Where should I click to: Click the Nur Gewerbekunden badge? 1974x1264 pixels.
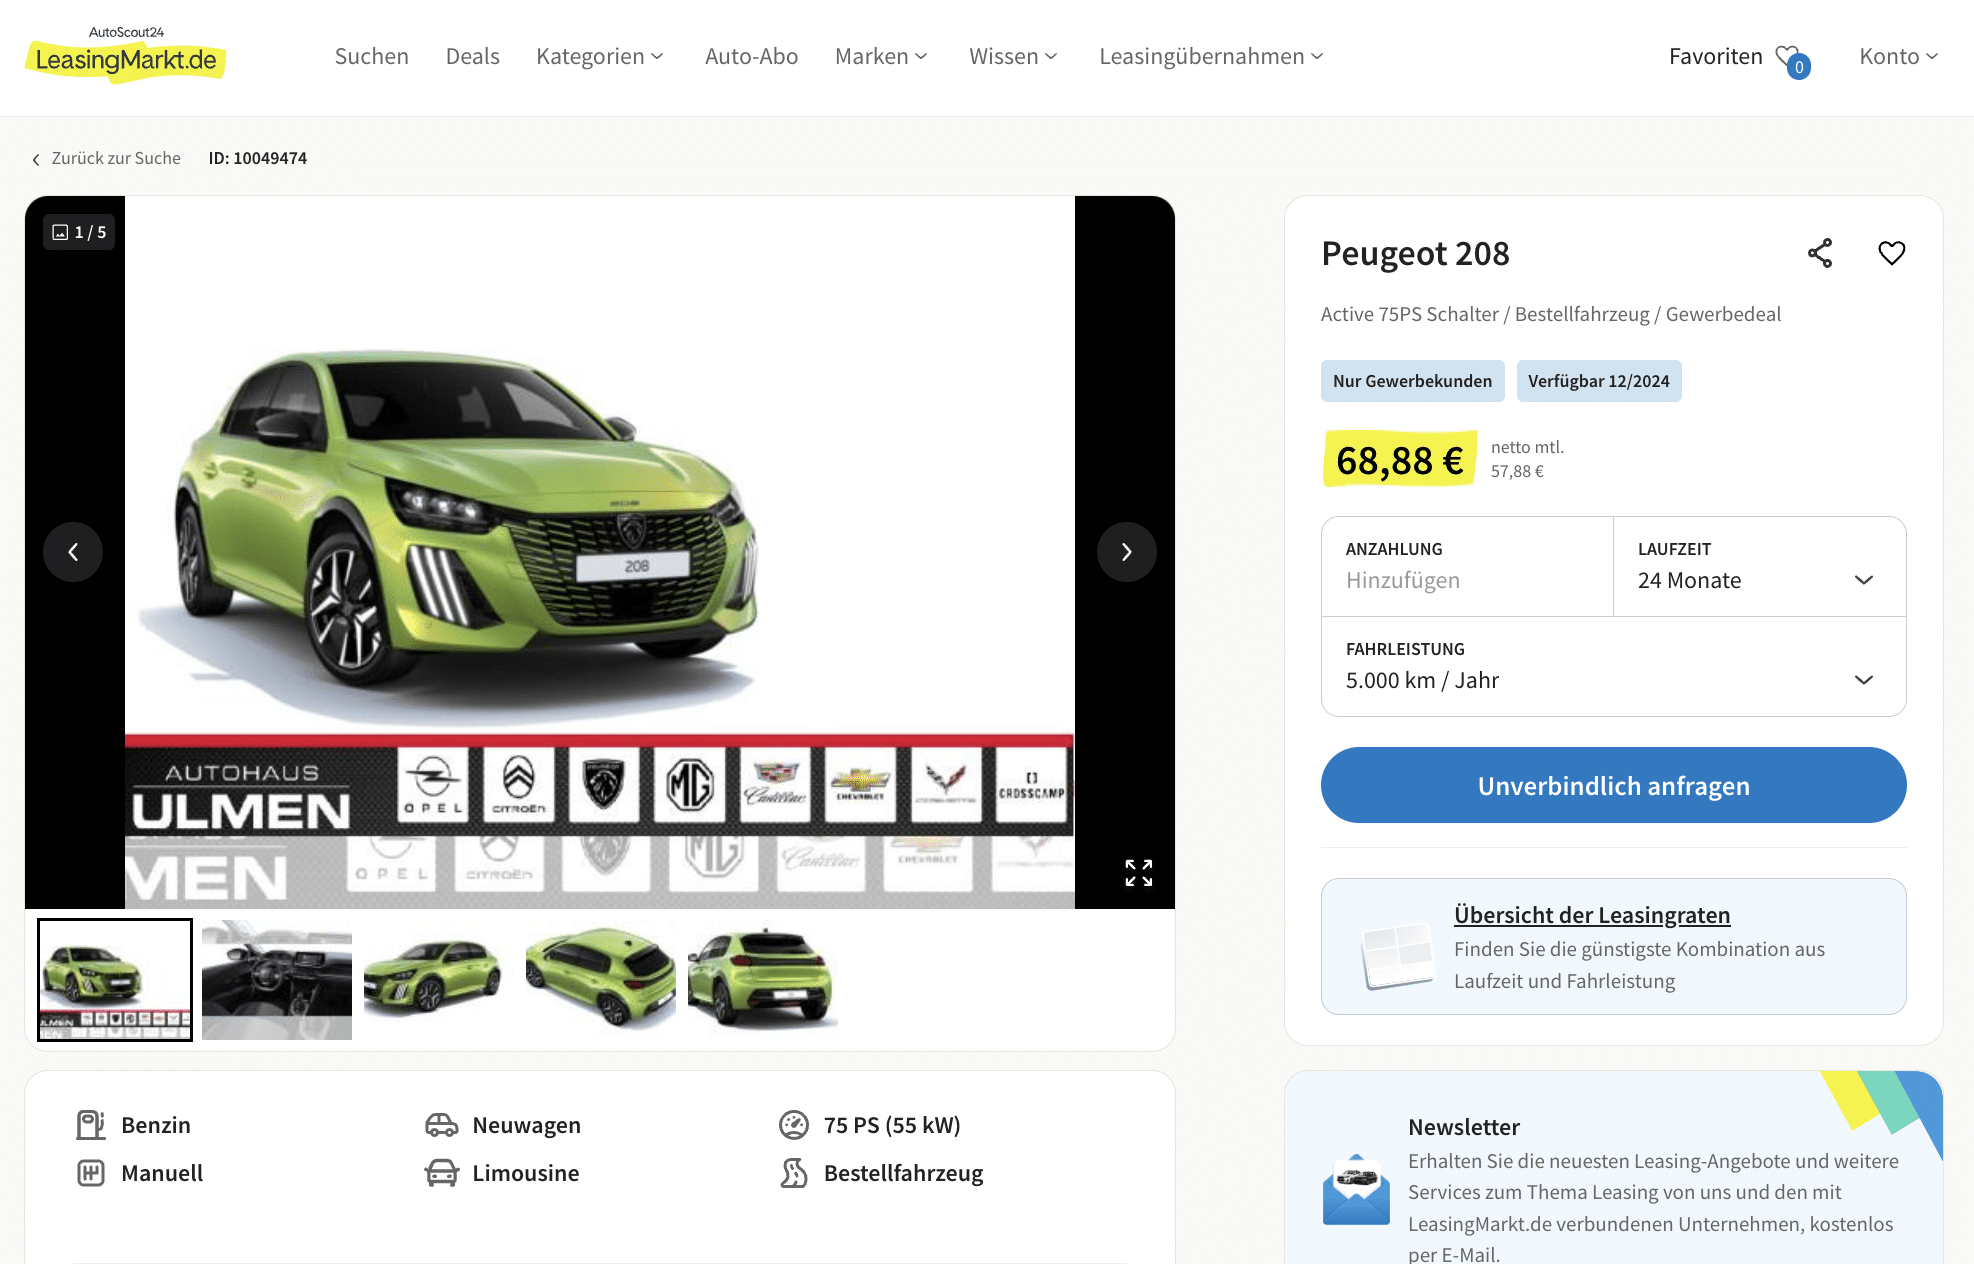[x=1412, y=381]
